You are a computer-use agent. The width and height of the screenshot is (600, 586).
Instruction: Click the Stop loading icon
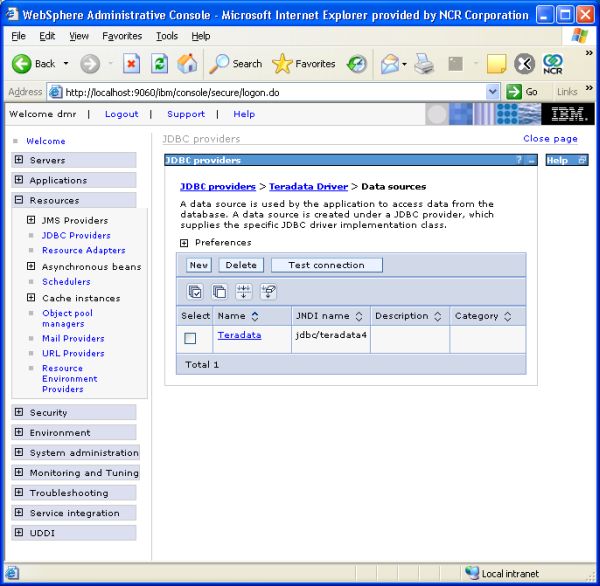pyautogui.click(x=131, y=64)
